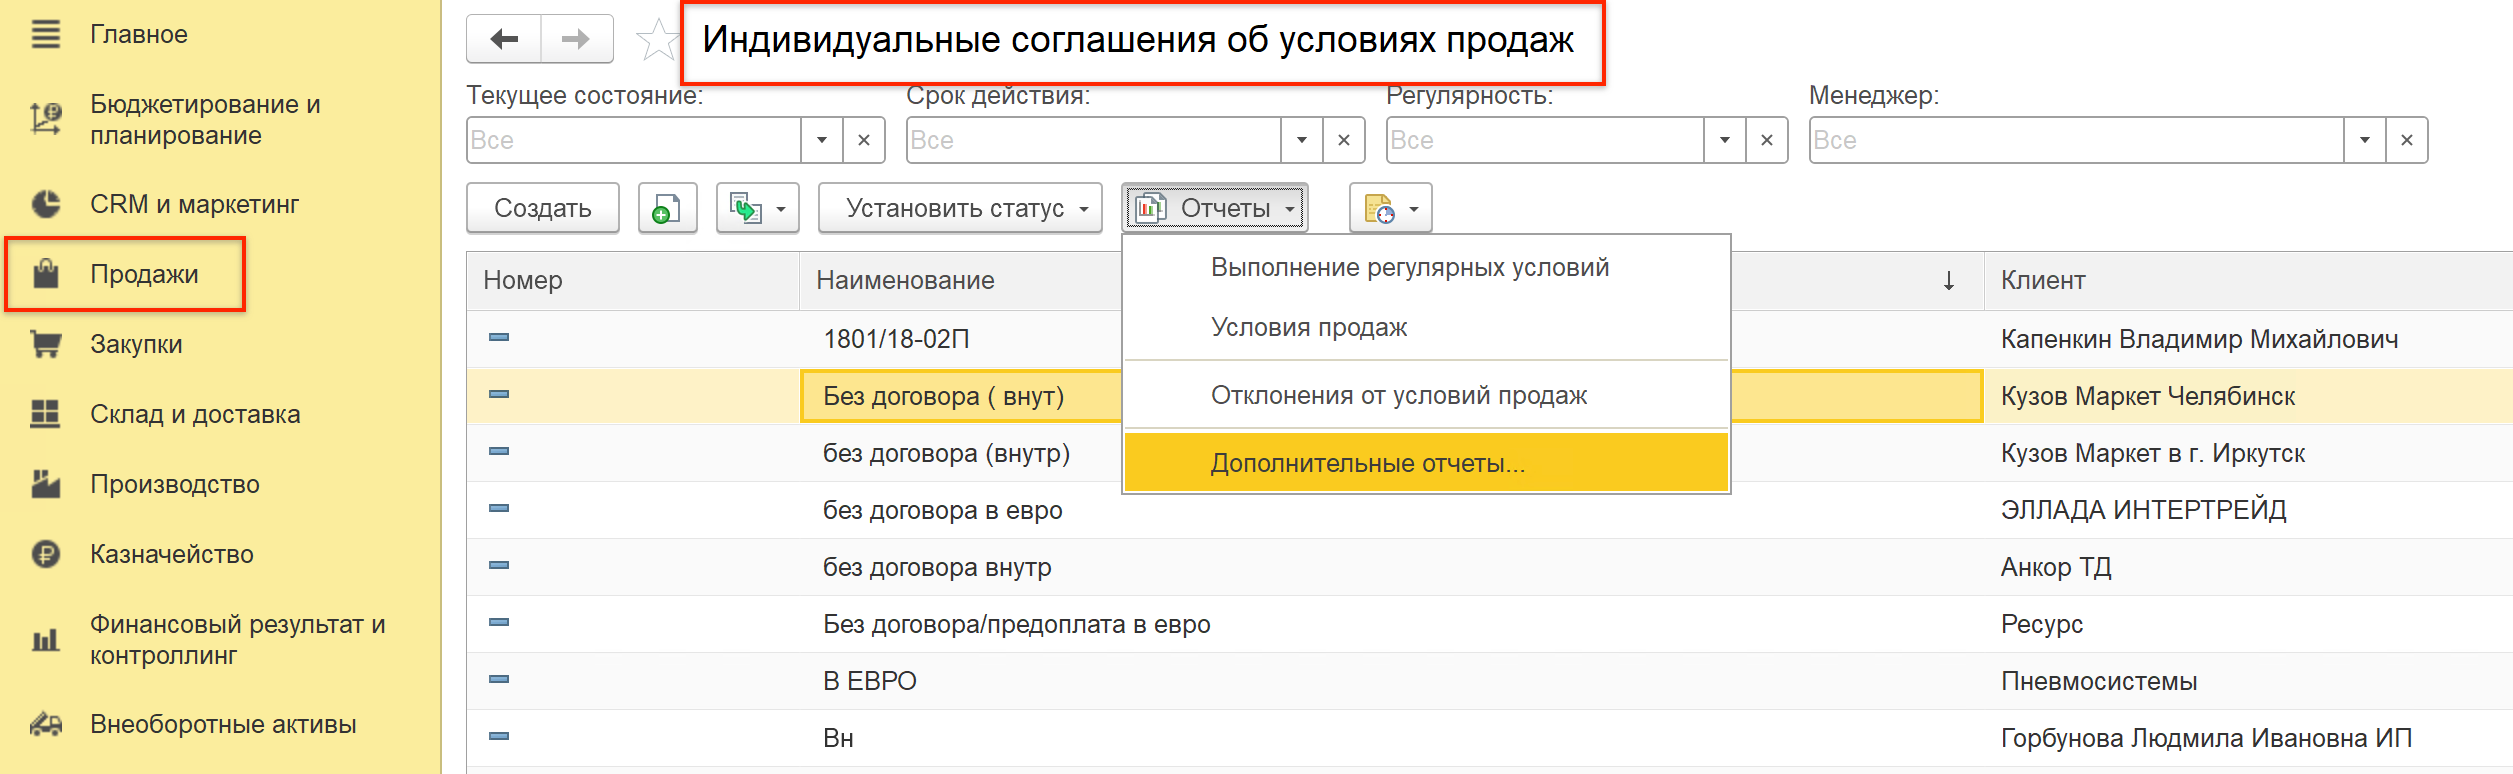Open the CRM и маркетинг section
The height and width of the screenshot is (774, 2513).
[x=194, y=204]
